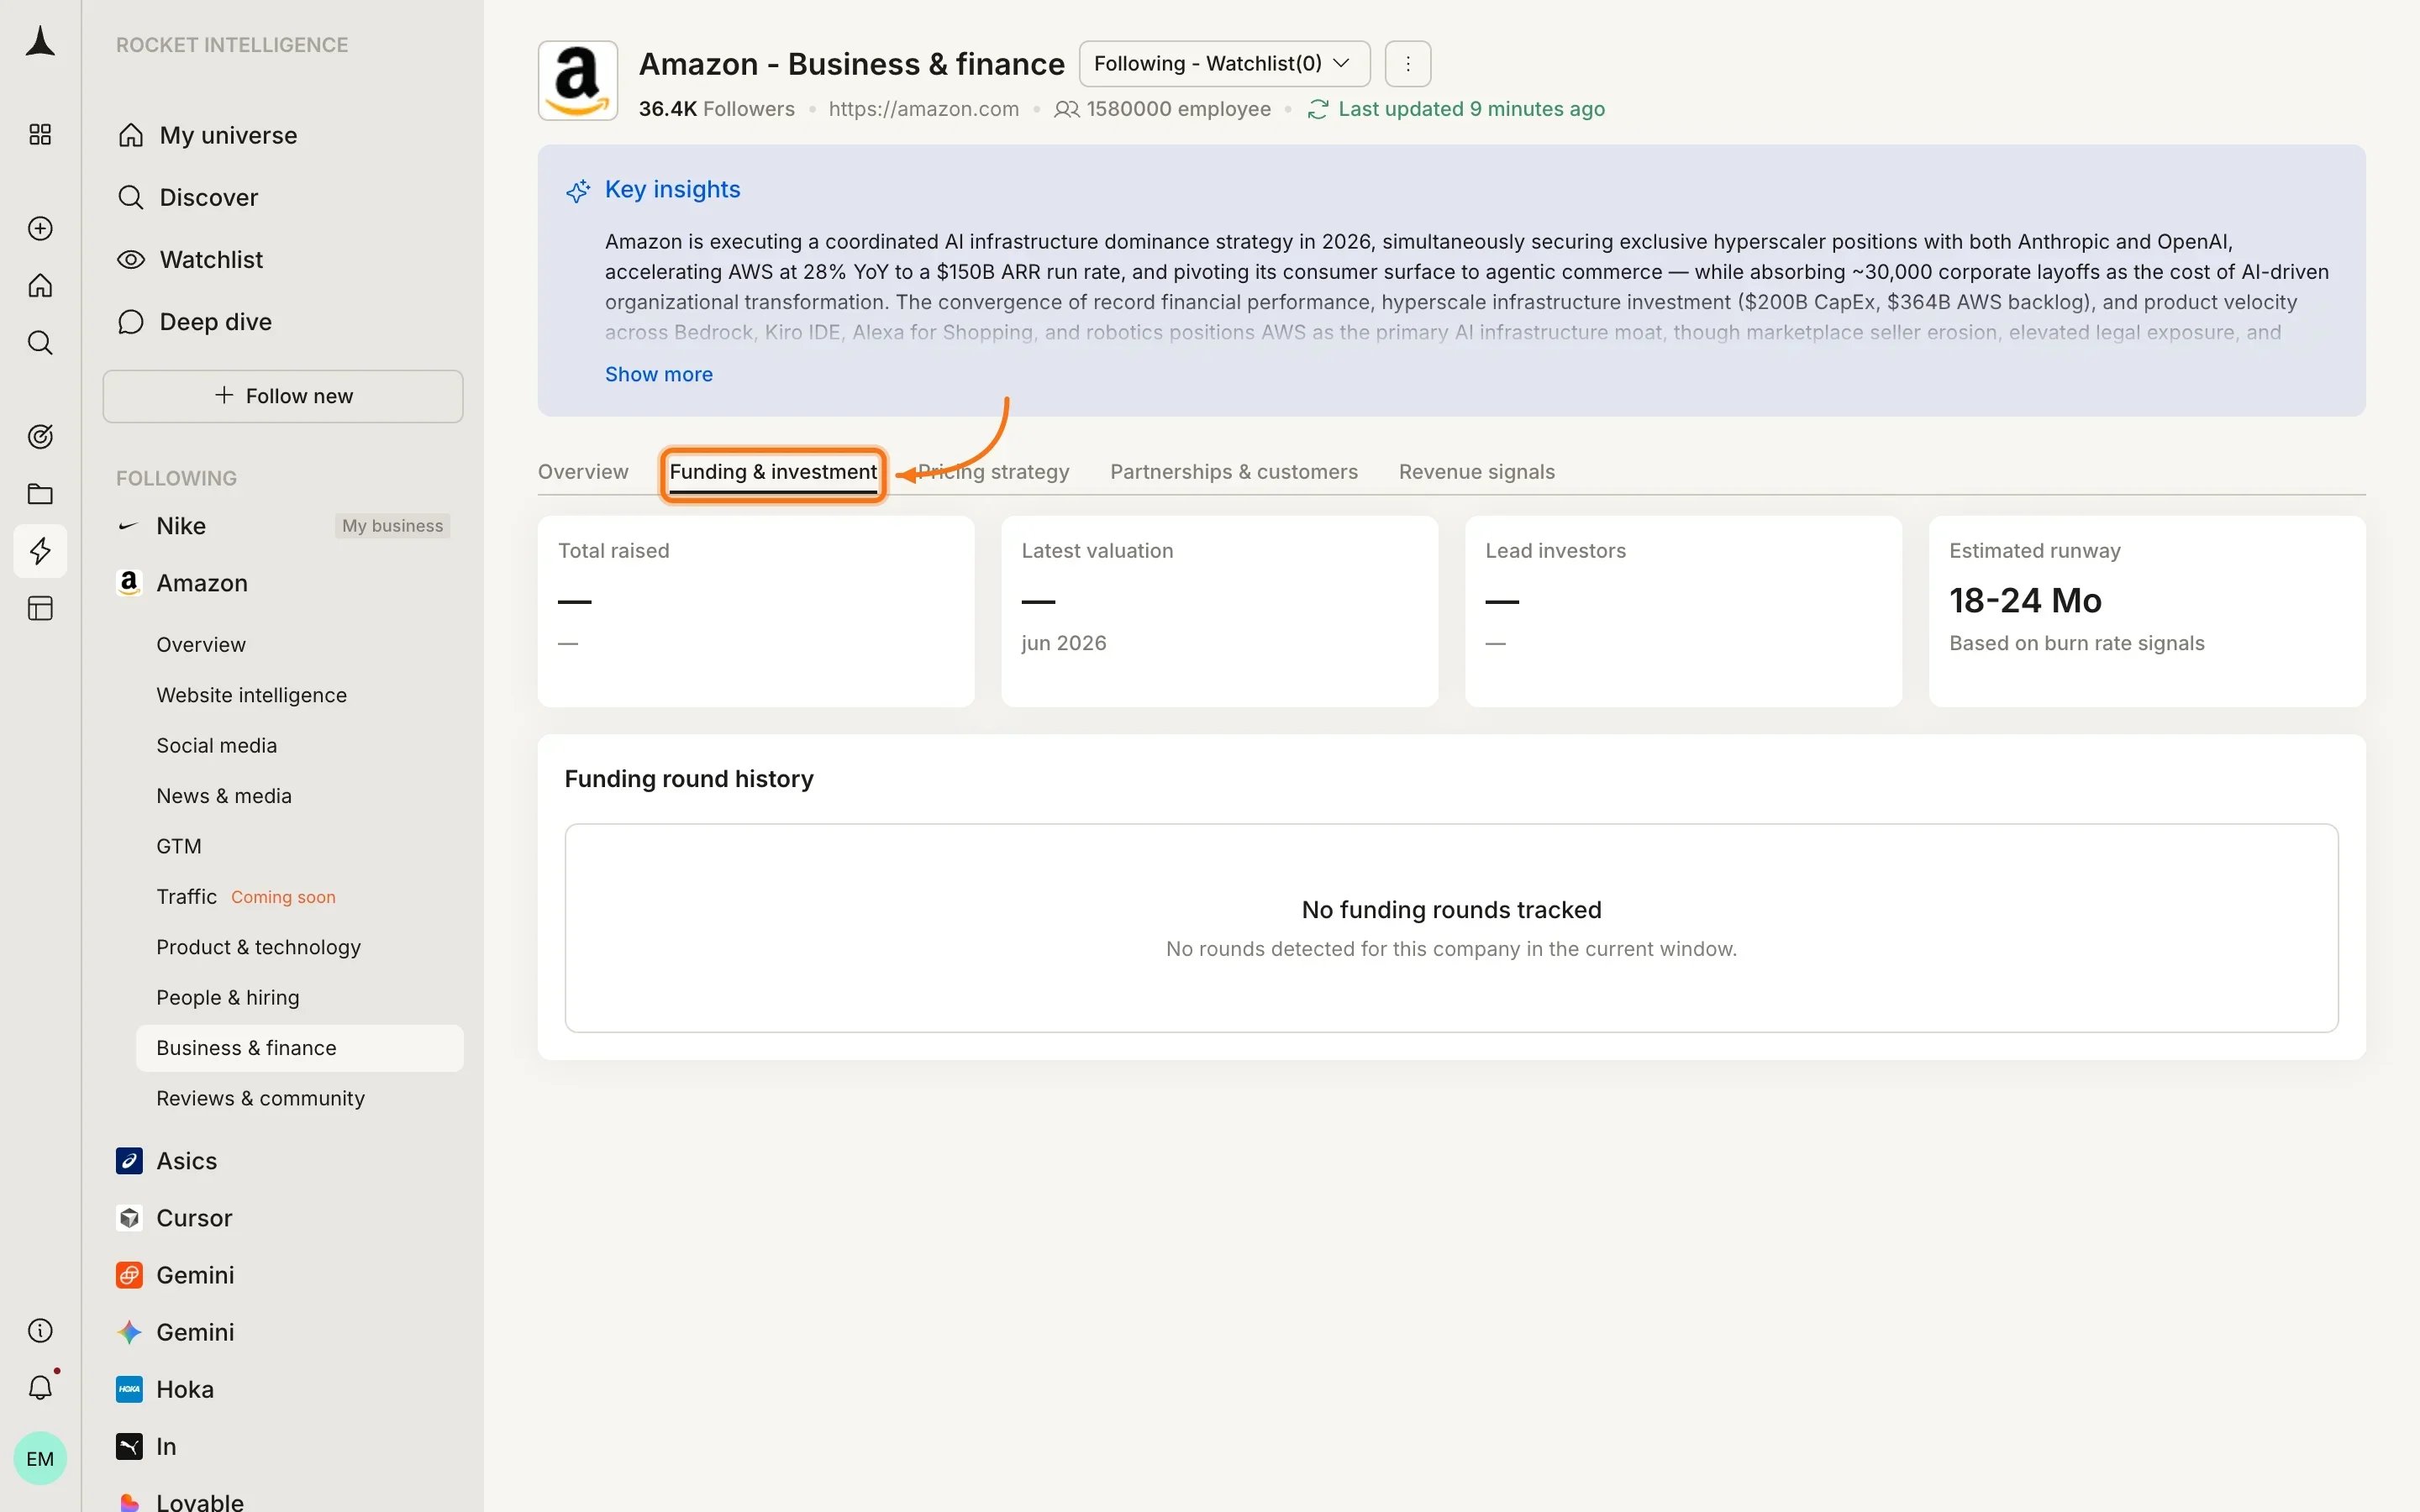Click the Hoka logo icon
Viewport: 2420px width, 1512px height.
(x=129, y=1389)
